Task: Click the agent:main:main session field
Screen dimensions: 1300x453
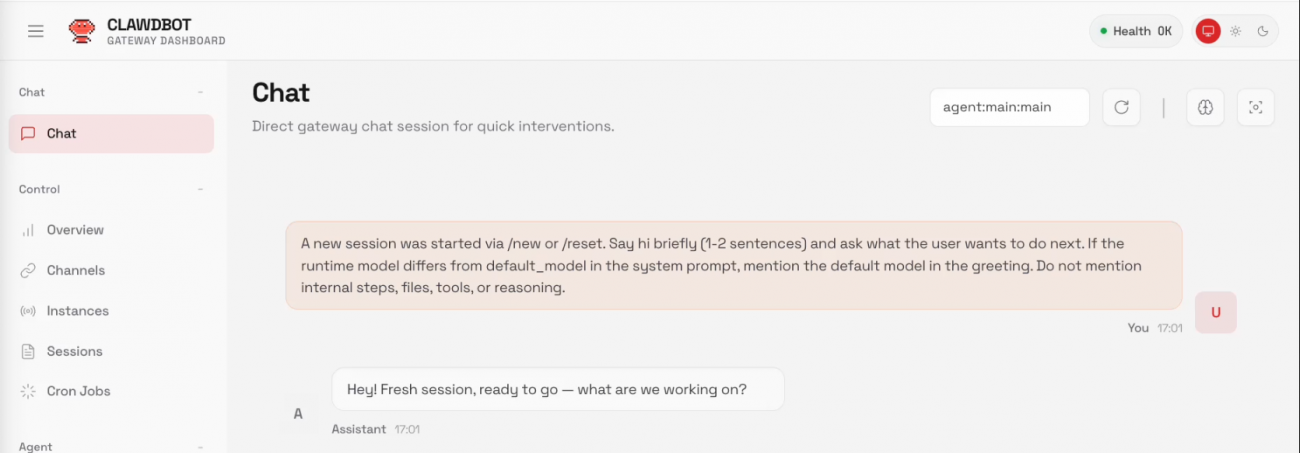Action: point(1009,107)
